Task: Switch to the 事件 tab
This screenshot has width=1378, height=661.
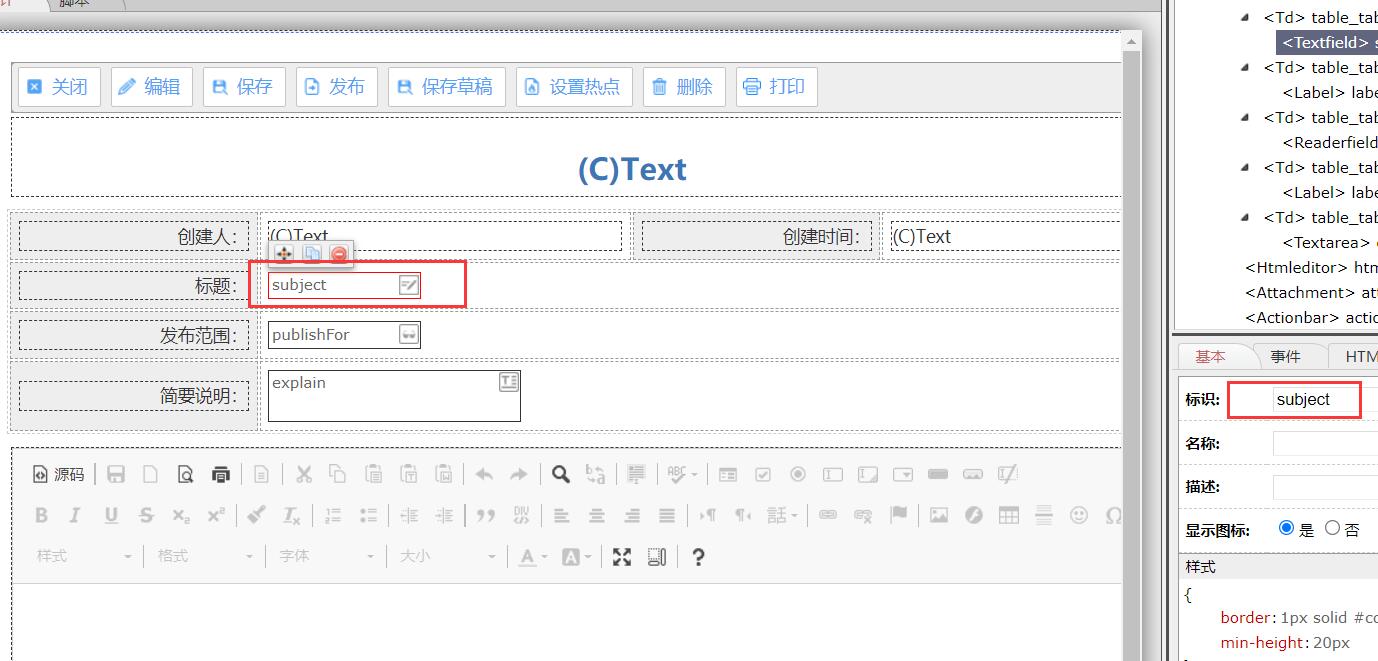Action: 1285,356
